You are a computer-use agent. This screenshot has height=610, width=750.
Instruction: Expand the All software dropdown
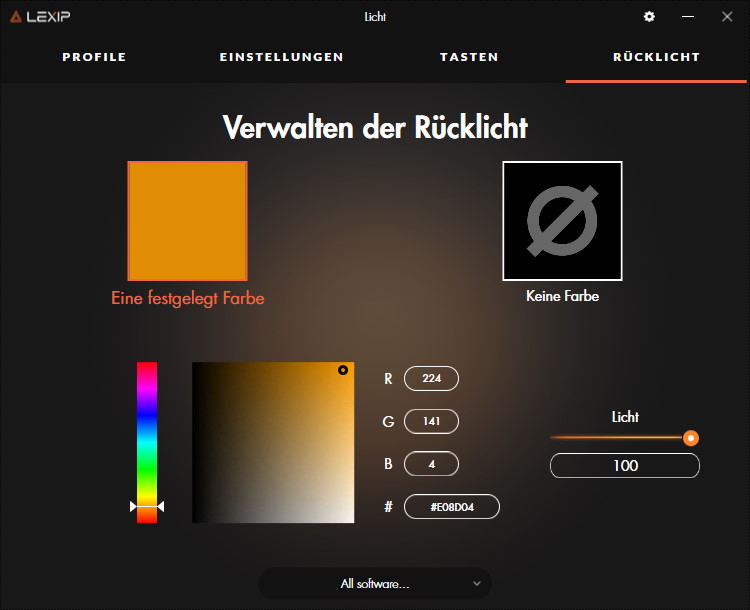(x=374, y=583)
